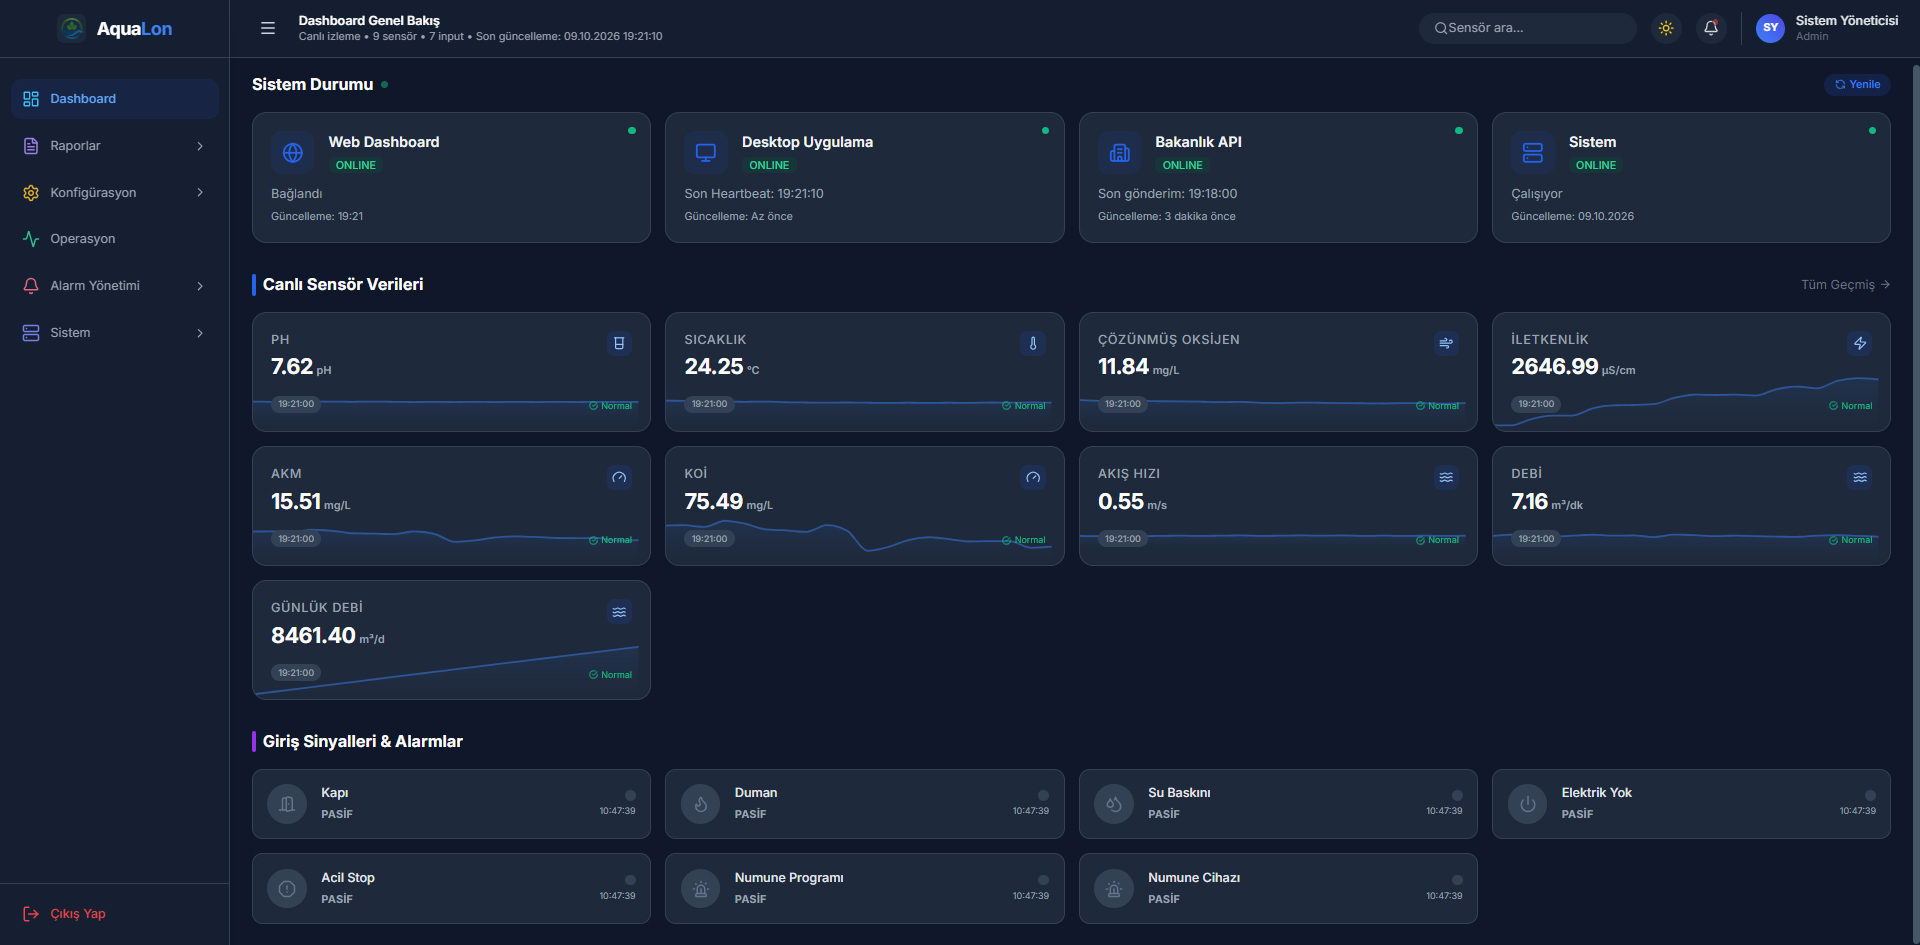Click the Web Dashboard globe icon

pos(293,153)
